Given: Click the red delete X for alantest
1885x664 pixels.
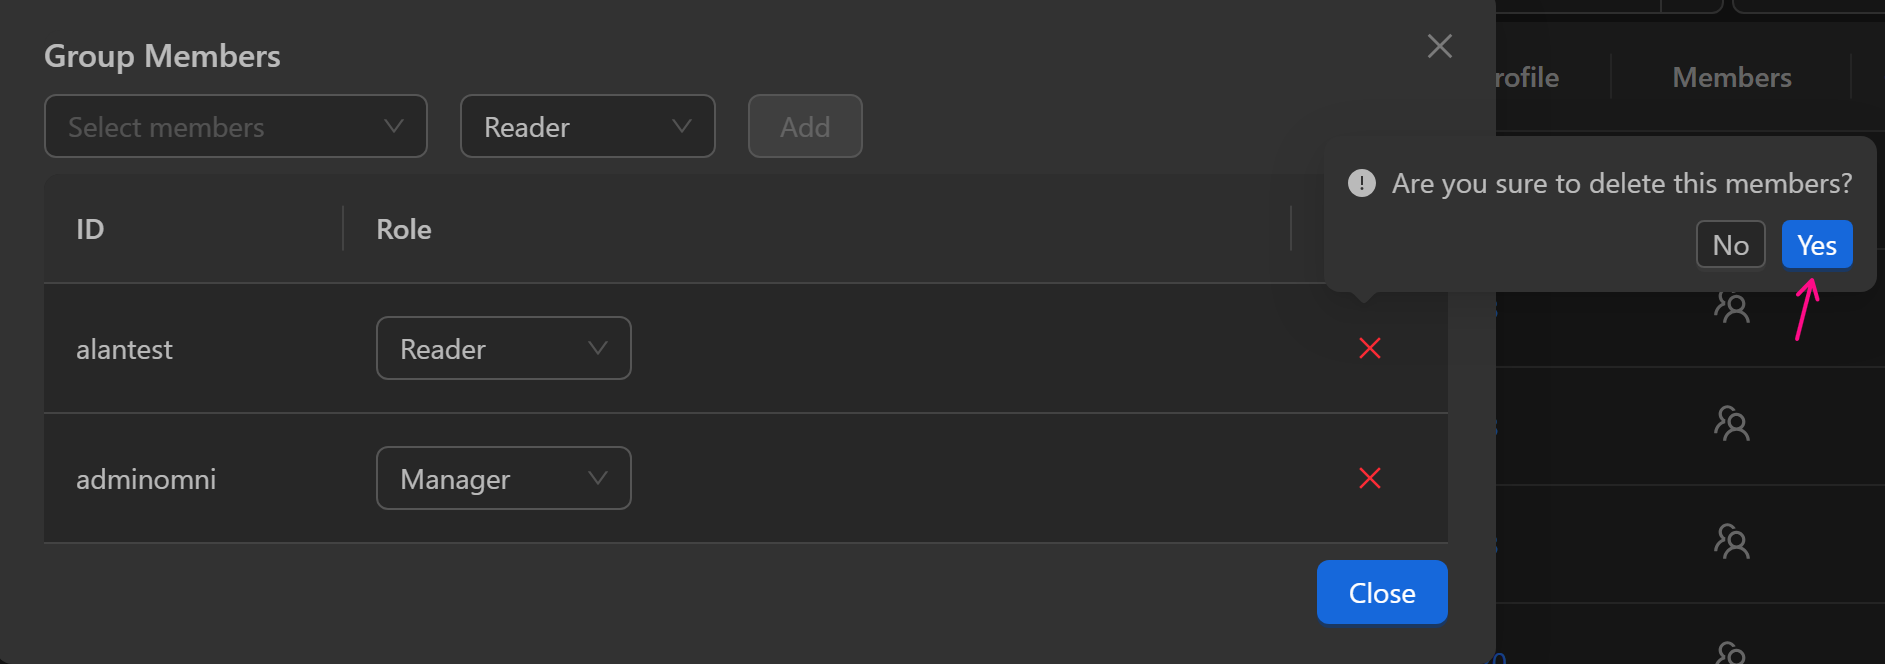Looking at the screenshot, I should (1369, 348).
